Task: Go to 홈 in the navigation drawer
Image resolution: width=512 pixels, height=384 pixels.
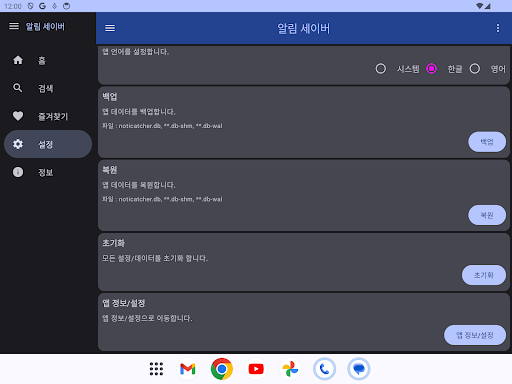Action: [48, 60]
